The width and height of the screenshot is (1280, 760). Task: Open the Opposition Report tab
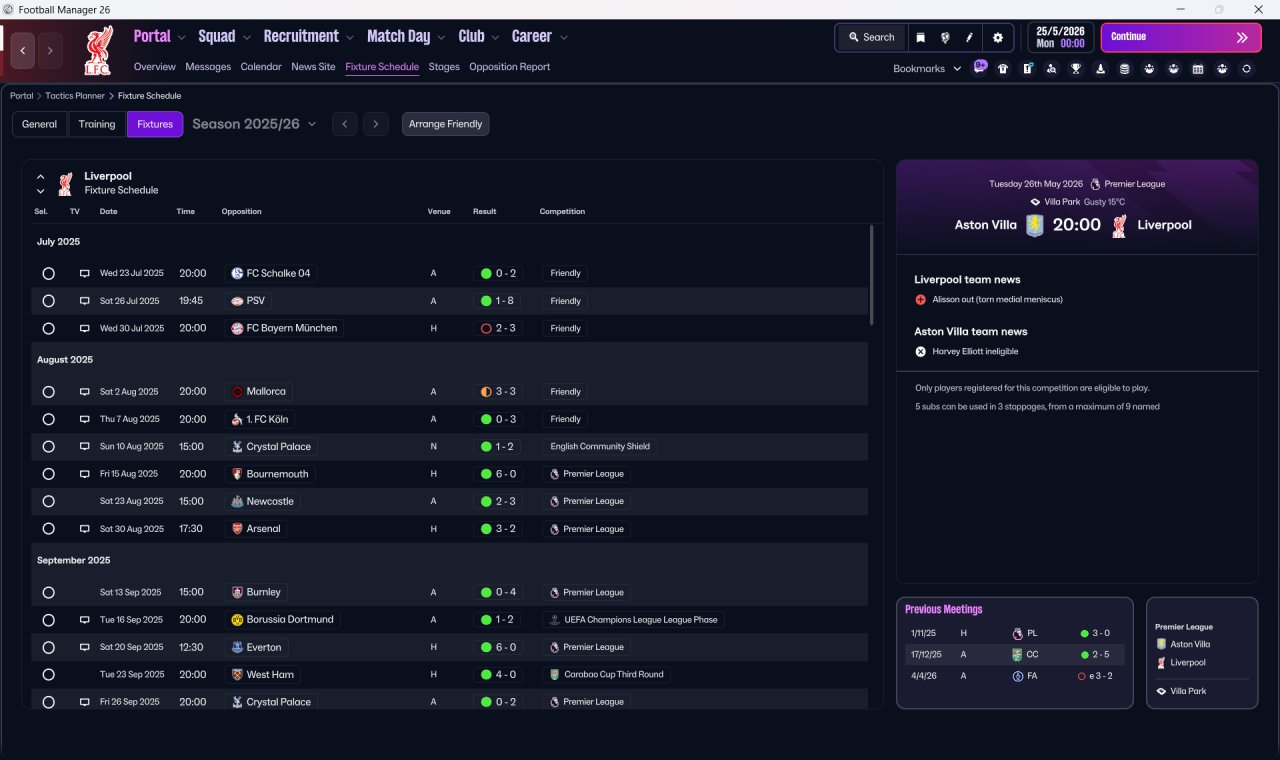pyautogui.click(x=510, y=67)
